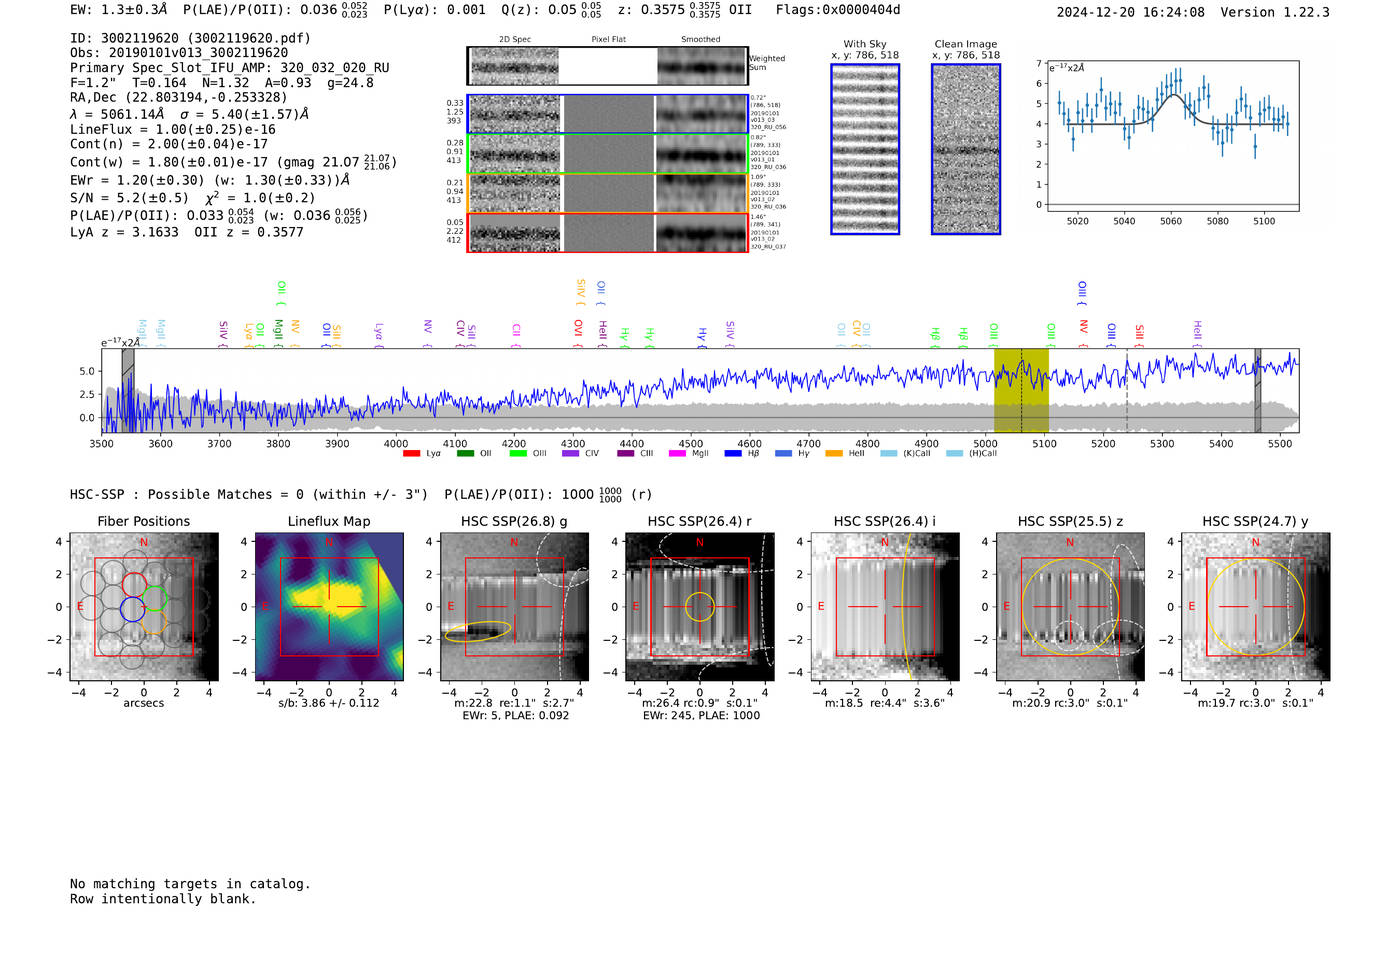Click the orange HeII legend swatch

(834, 453)
